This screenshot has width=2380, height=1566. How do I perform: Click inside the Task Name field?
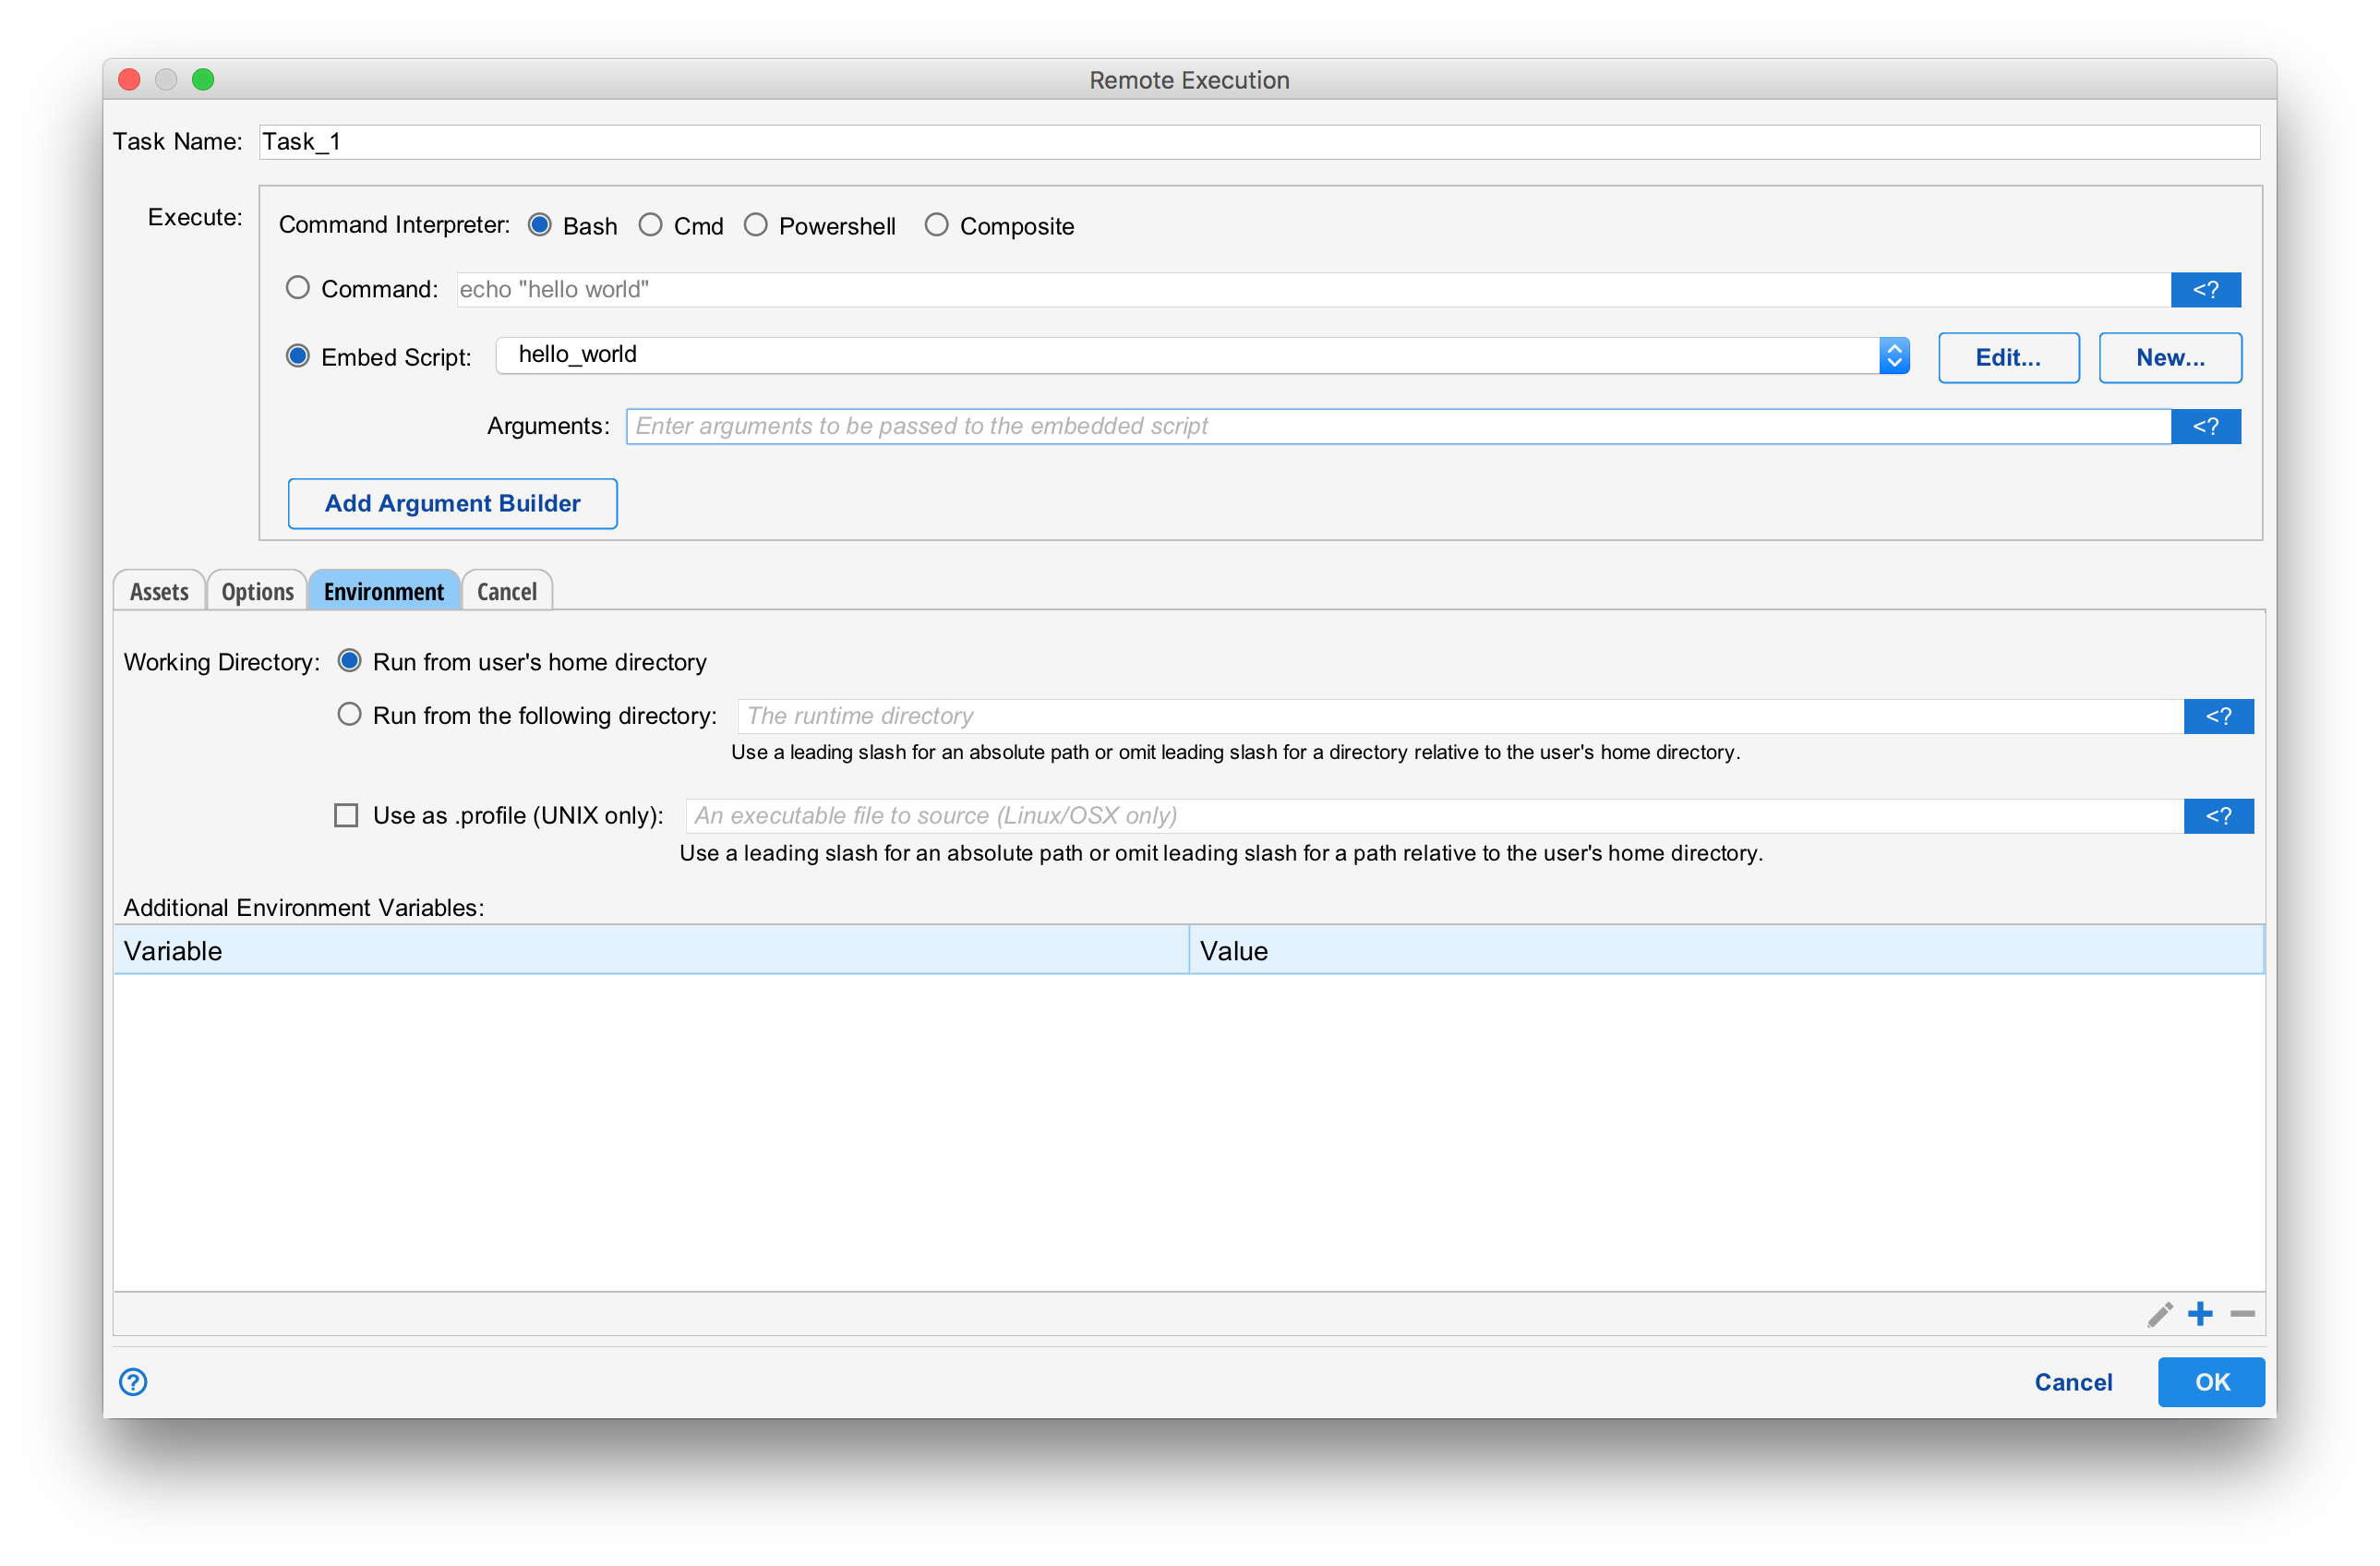[x=700, y=141]
